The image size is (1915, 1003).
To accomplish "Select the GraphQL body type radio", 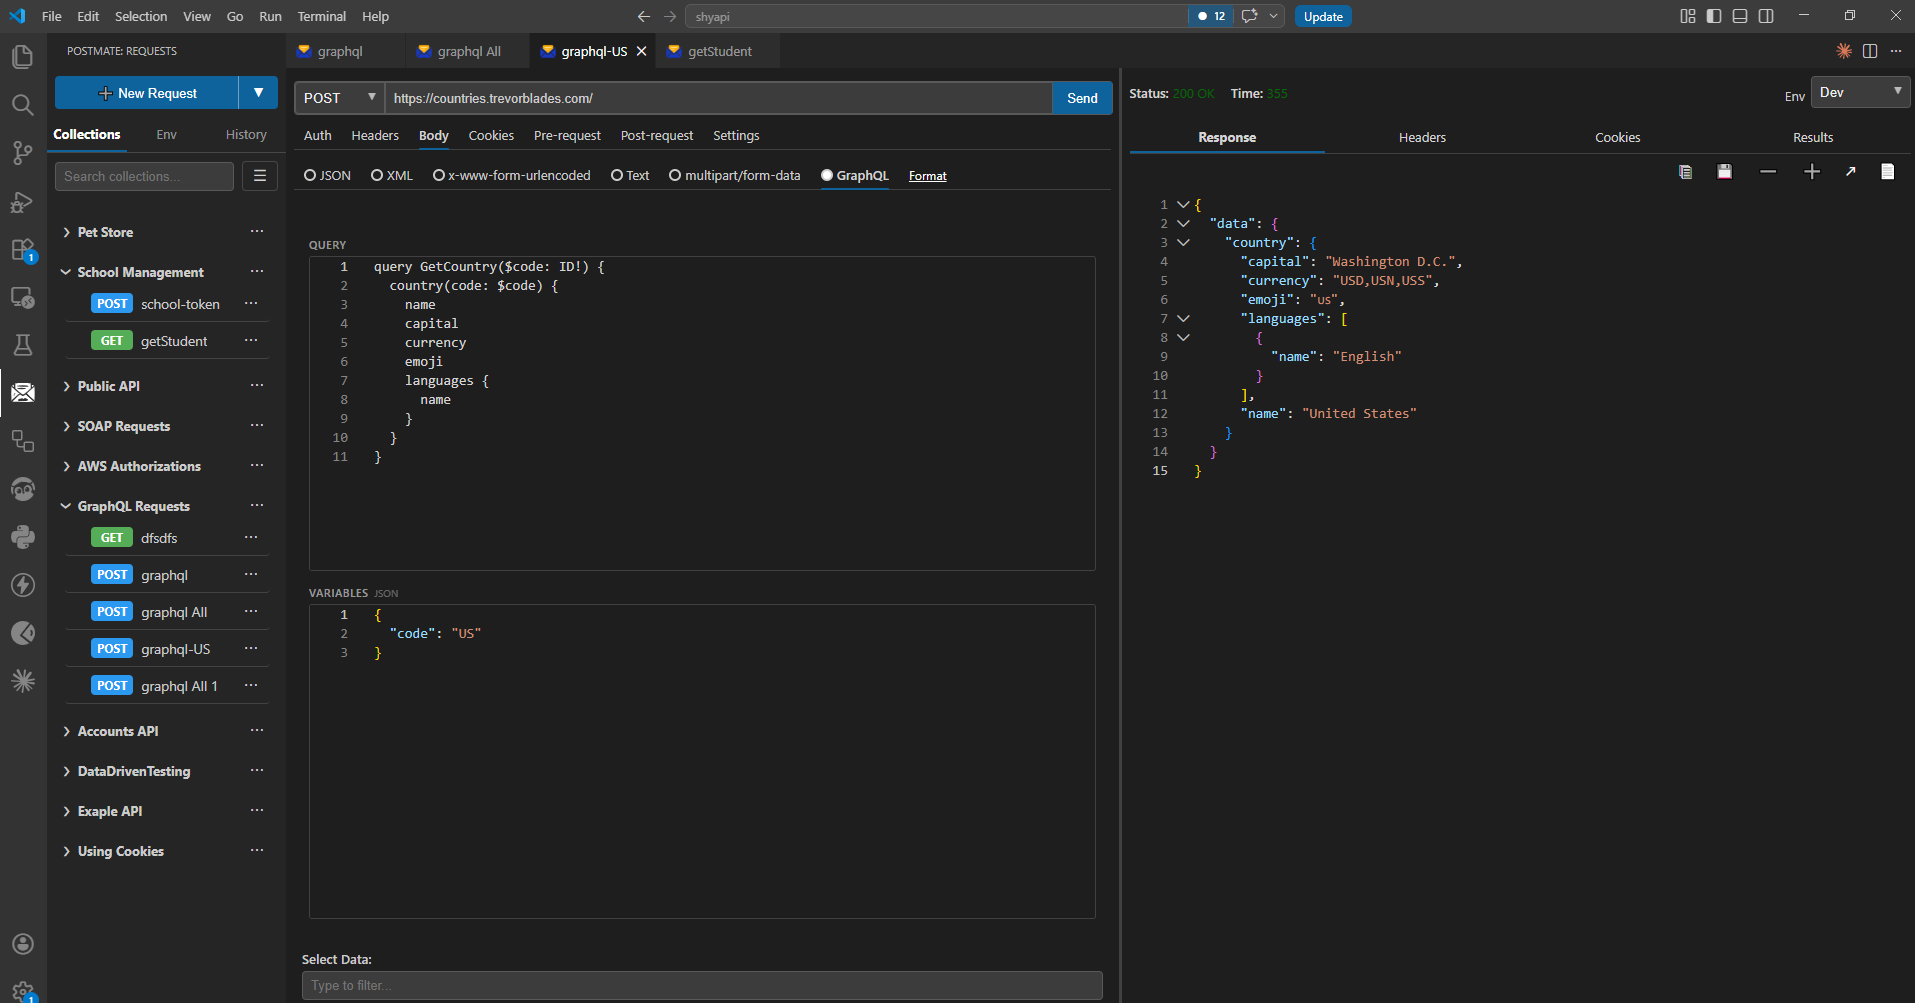I will pos(827,175).
